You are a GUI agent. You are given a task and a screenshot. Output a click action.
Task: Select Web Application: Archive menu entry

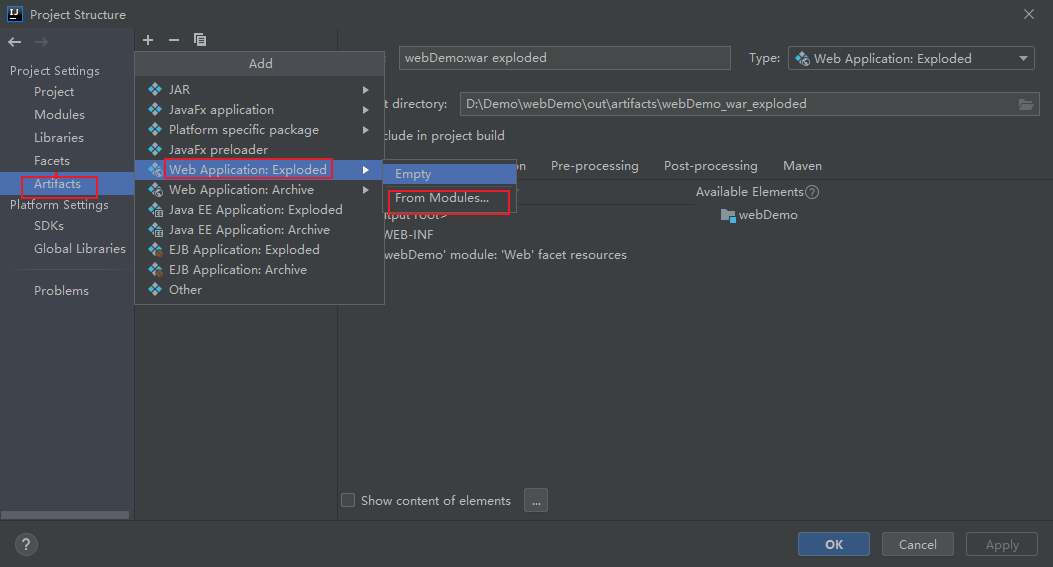pos(241,190)
